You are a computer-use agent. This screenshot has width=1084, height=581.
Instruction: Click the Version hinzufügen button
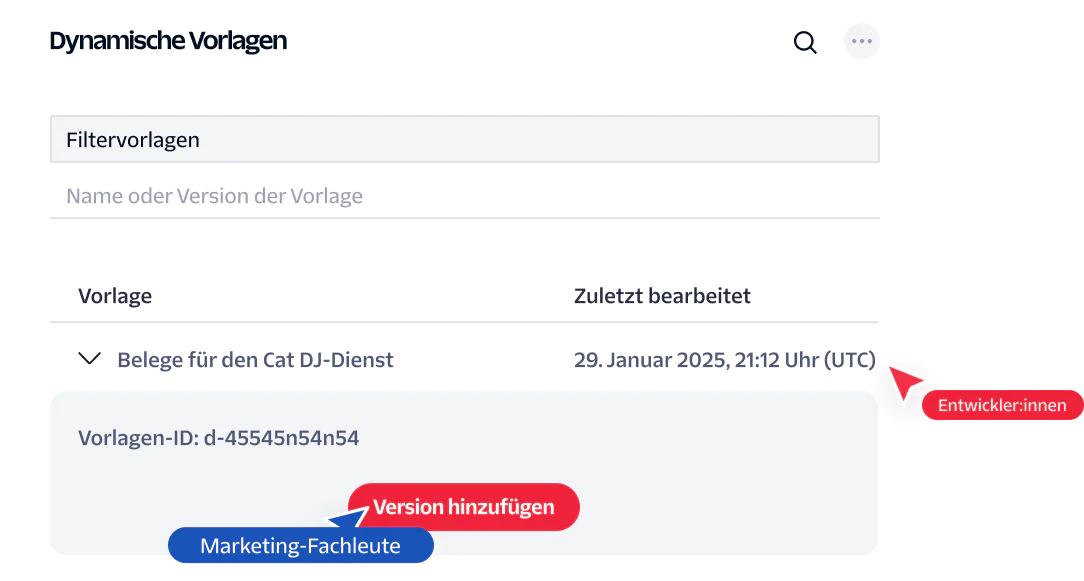pyautogui.click(x=464, y=506)
